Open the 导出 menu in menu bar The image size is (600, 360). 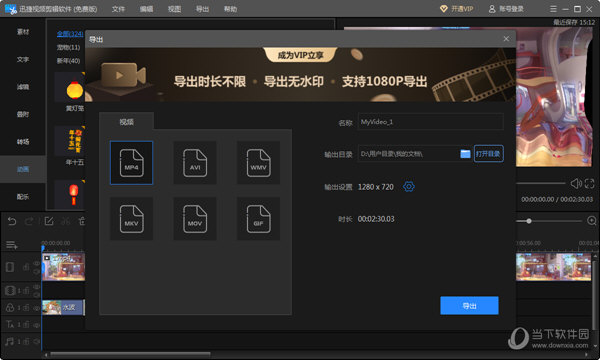click(x=202, y=9)
